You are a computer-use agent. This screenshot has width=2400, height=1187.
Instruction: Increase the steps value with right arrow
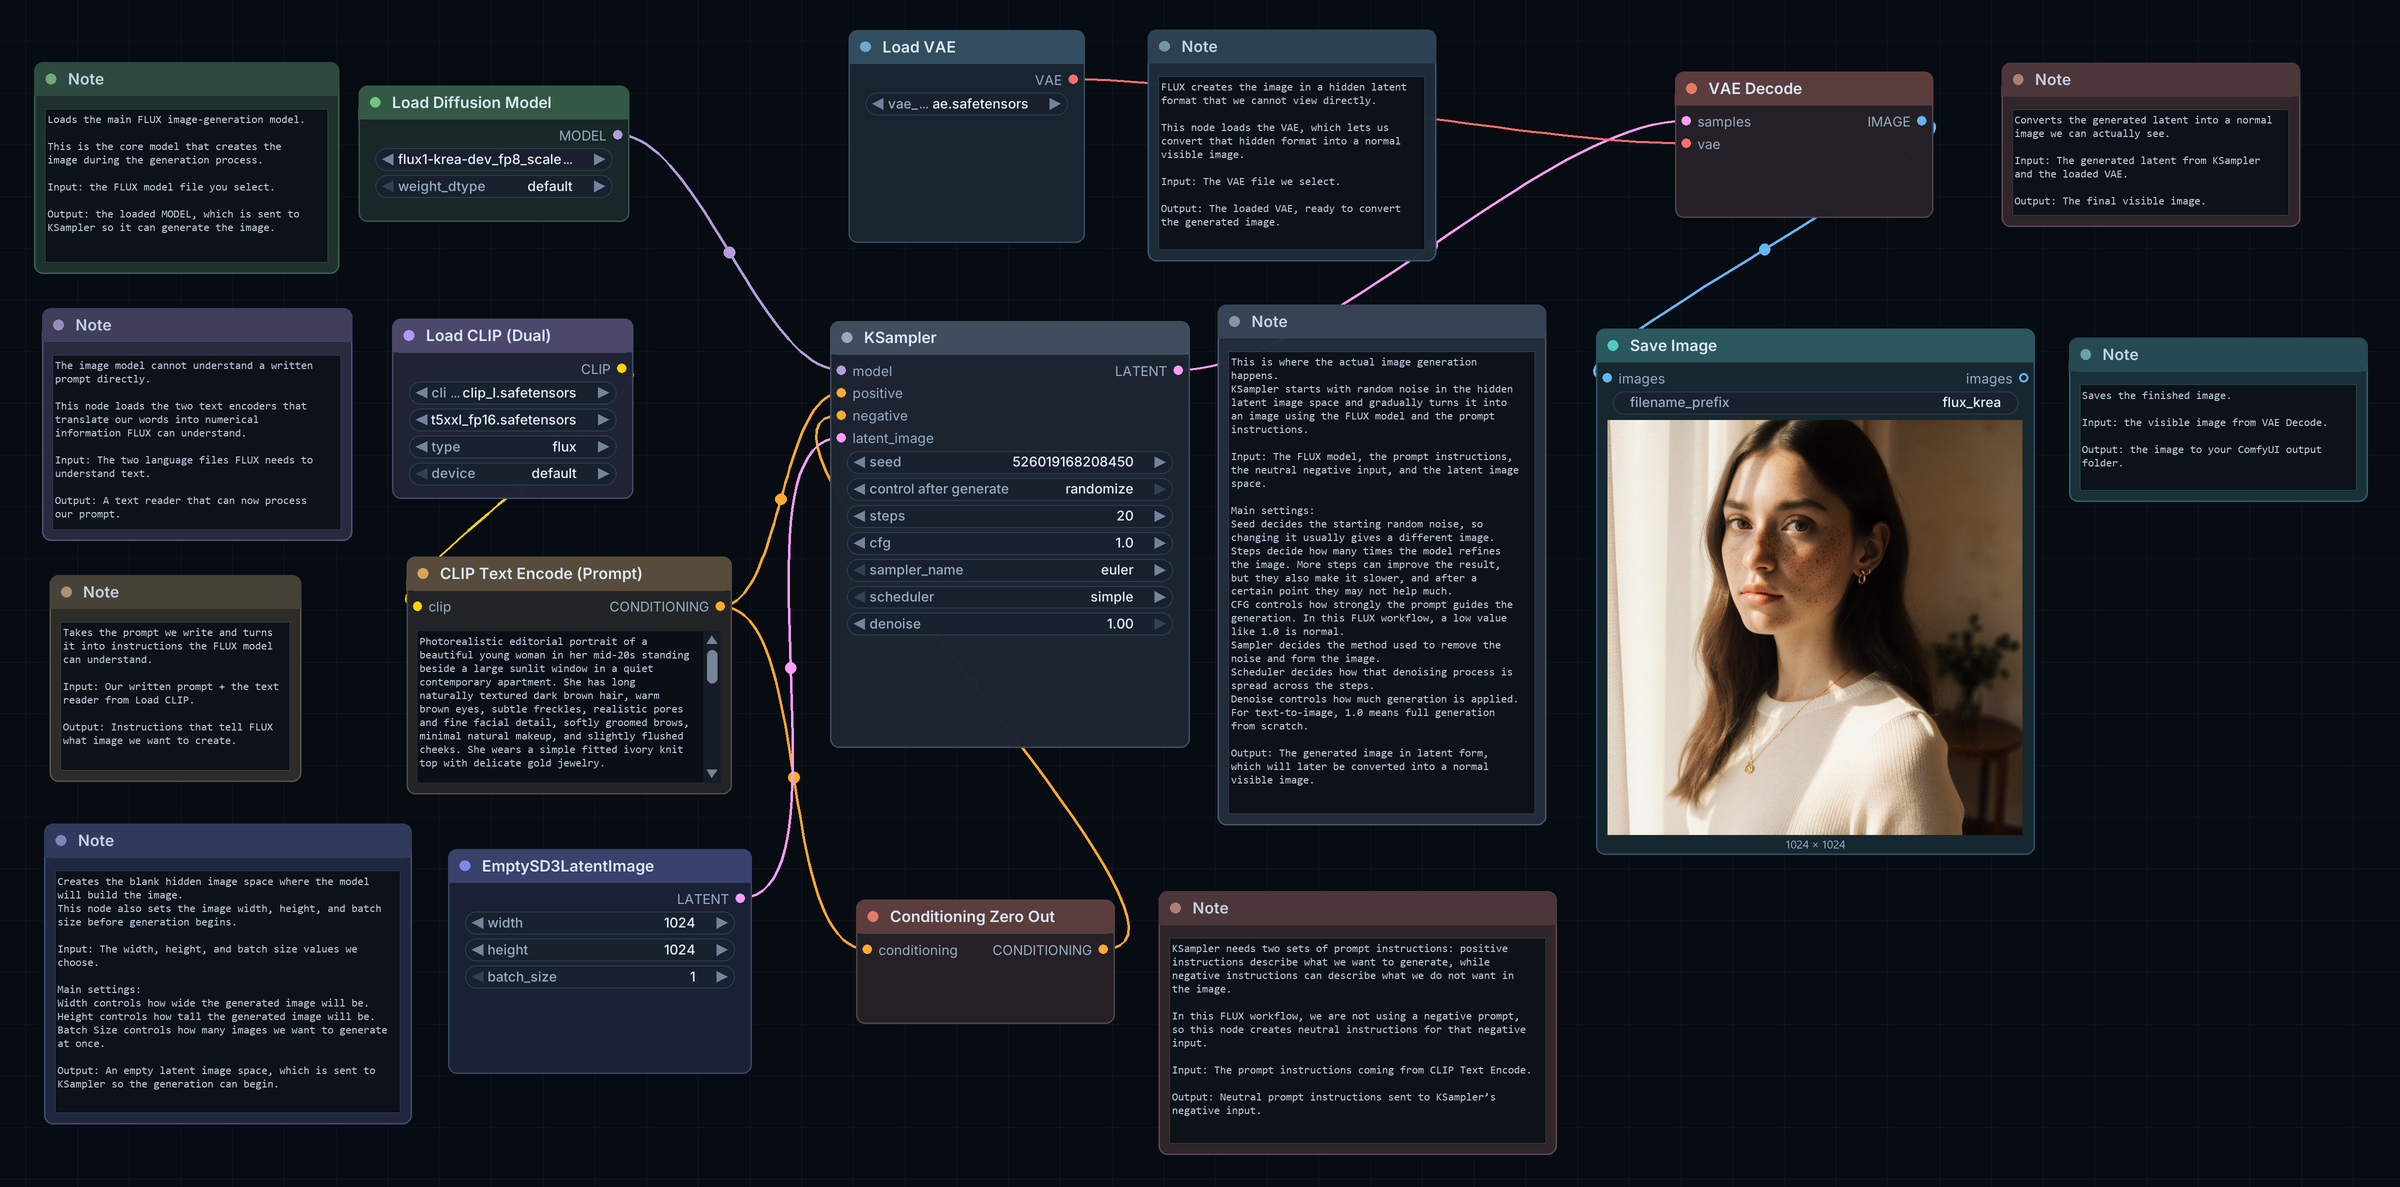pos(1160,516)
